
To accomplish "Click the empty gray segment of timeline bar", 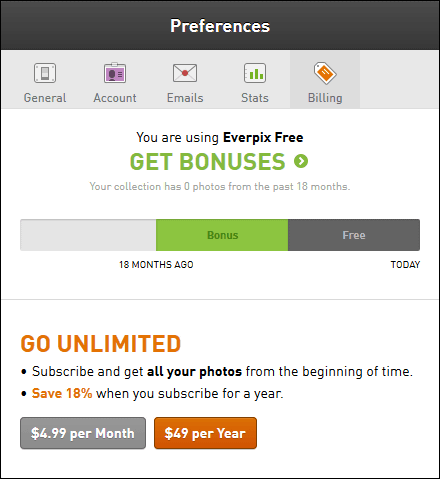I will coord(88,235).
